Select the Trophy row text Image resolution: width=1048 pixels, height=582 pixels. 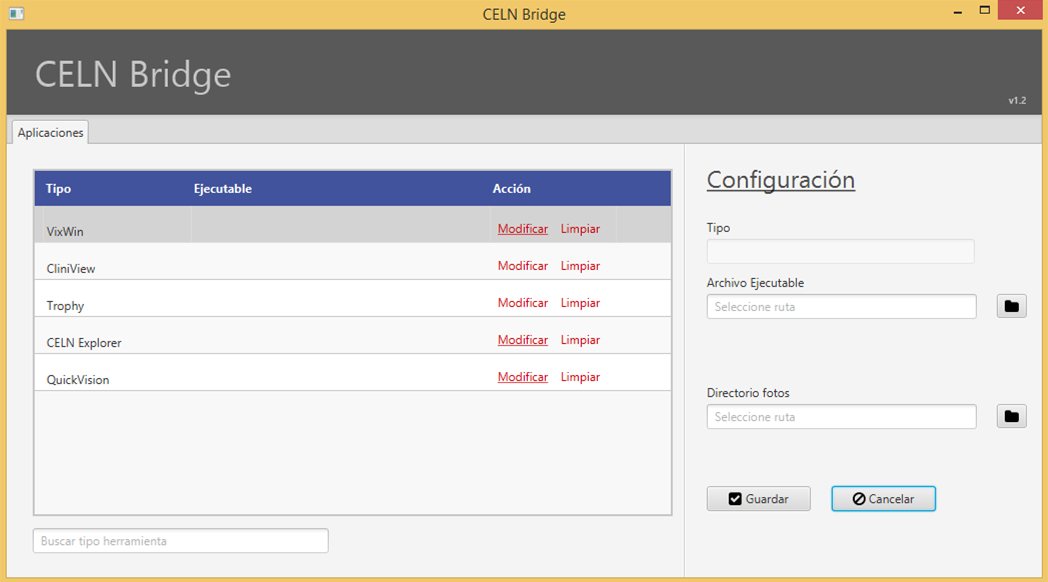click(66, 306)
